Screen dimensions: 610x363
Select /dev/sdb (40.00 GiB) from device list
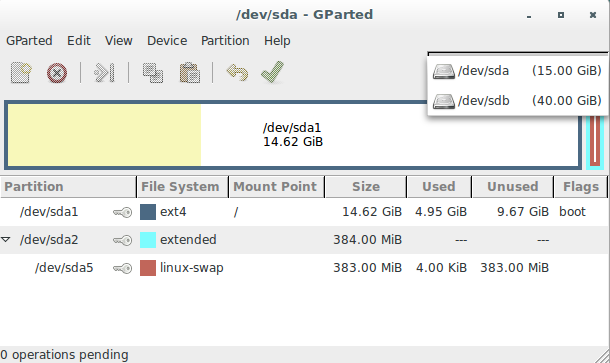coord(517,101)
